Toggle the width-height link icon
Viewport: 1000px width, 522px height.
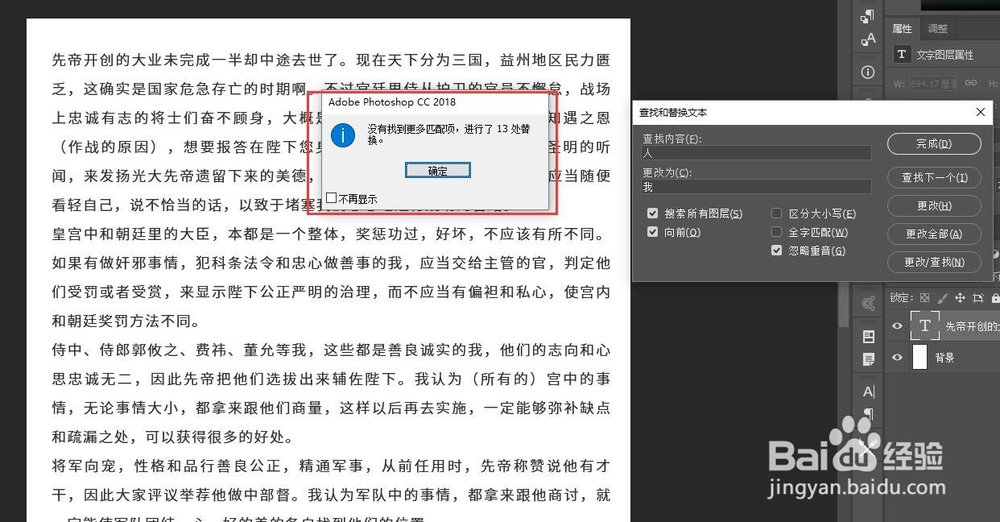(971, 83)
